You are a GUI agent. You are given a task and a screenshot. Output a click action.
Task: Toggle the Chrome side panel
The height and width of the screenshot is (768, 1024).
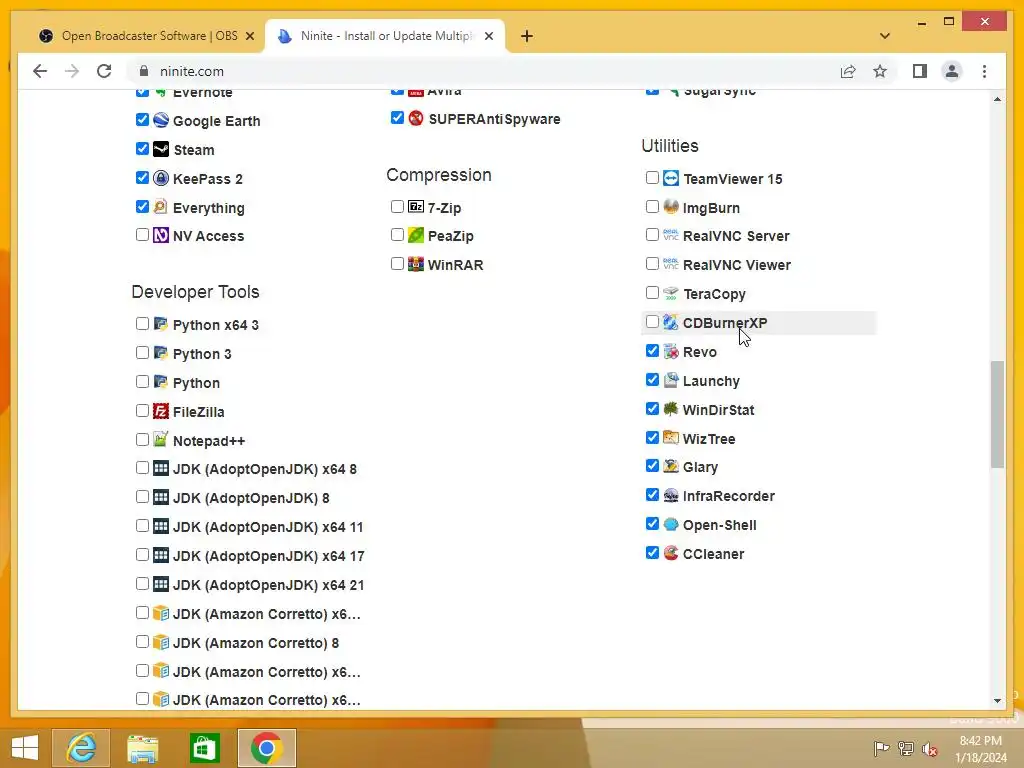click(920, 71)
